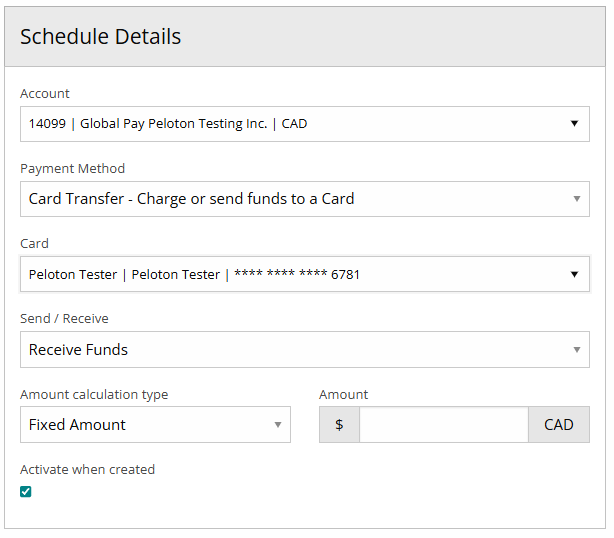The height and width of the screenshot is (538, 614).
Task: Open the Account dropdown field
Action: pyautogui.click(x=290, y=124)
